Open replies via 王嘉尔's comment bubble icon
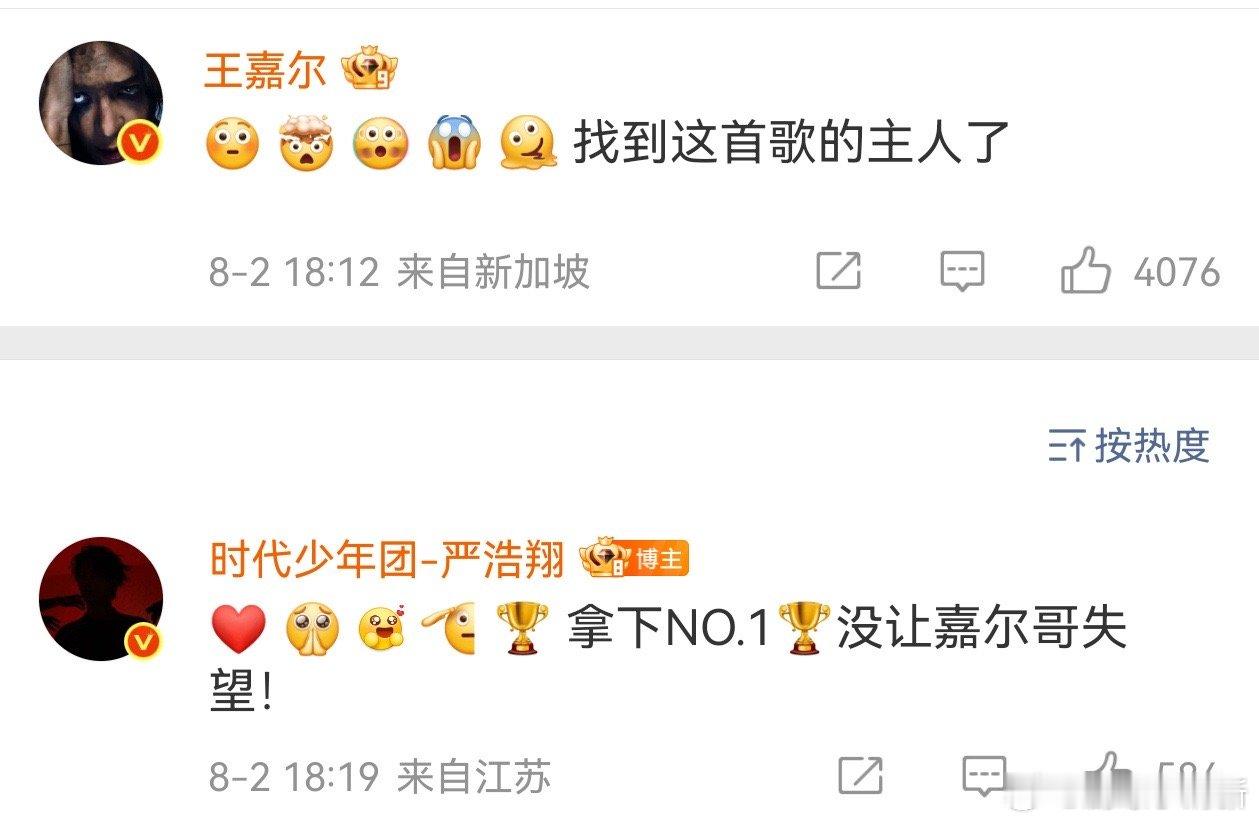Image resolution: width=1259 pixels, height=824 pixels. click(962, 271)
